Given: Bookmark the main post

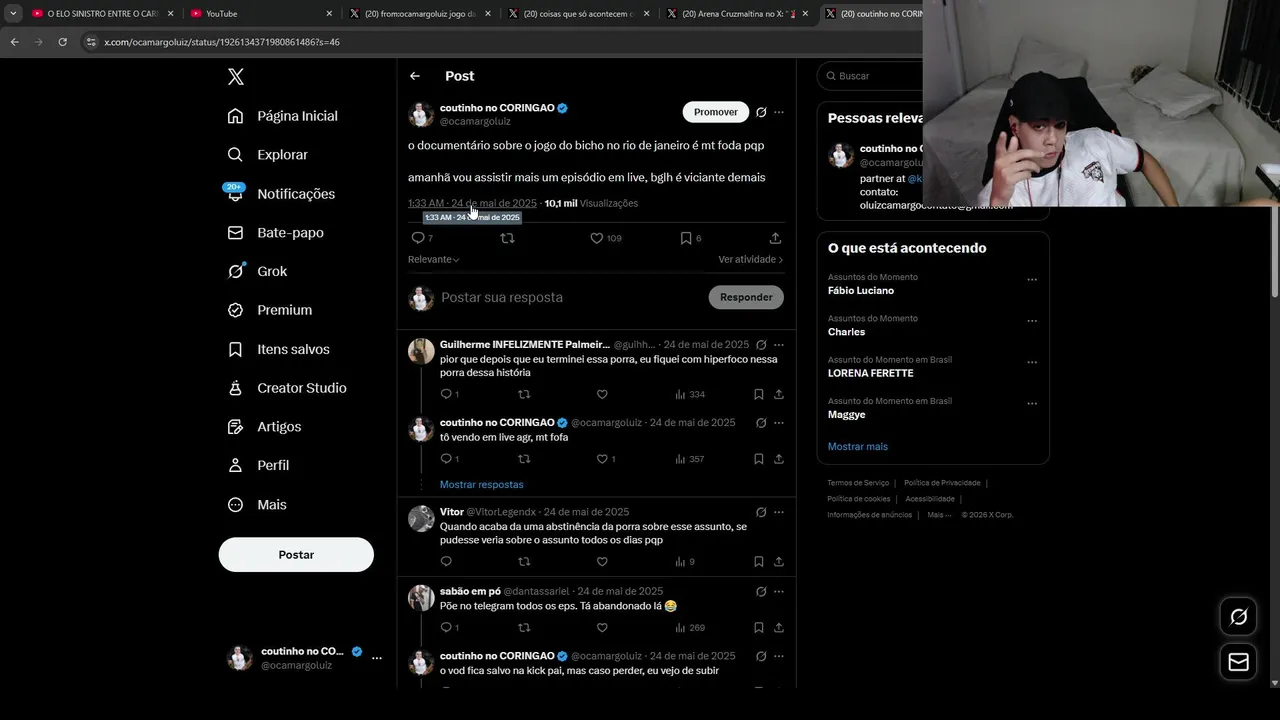Looking at the screenshot, I should point(686,238).
